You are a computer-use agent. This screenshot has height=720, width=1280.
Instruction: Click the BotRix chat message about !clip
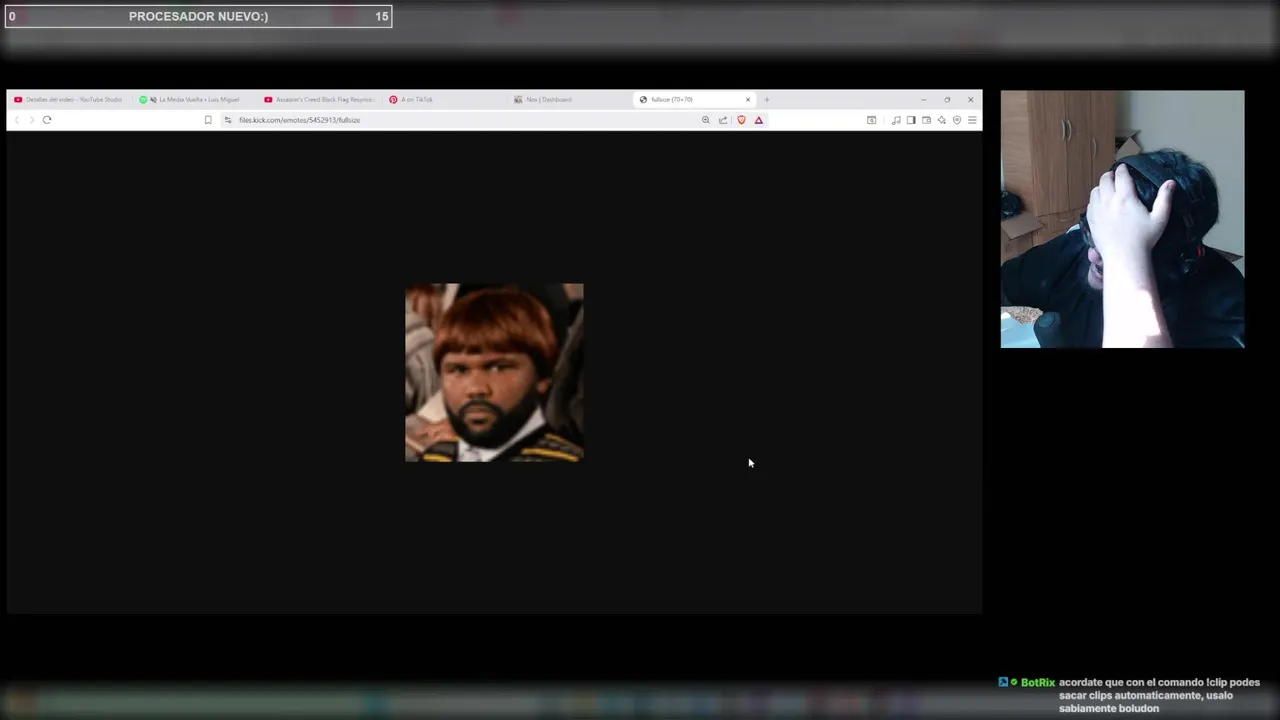1159,695
